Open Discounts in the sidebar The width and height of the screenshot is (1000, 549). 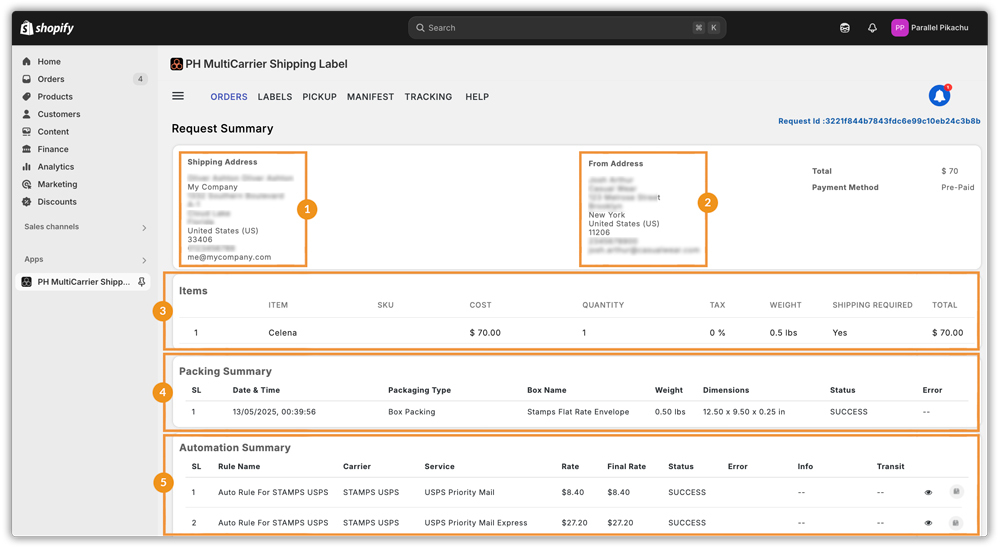(x=57, y=201)
